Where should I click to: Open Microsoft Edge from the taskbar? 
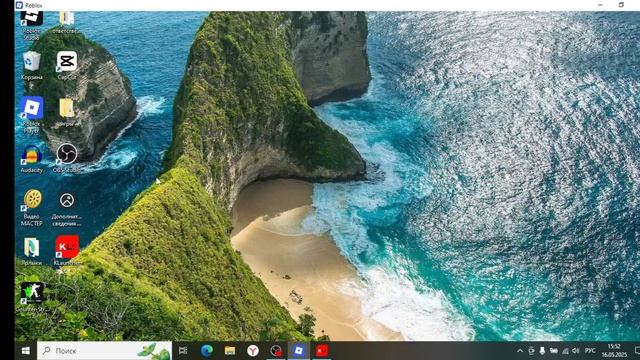207,351
